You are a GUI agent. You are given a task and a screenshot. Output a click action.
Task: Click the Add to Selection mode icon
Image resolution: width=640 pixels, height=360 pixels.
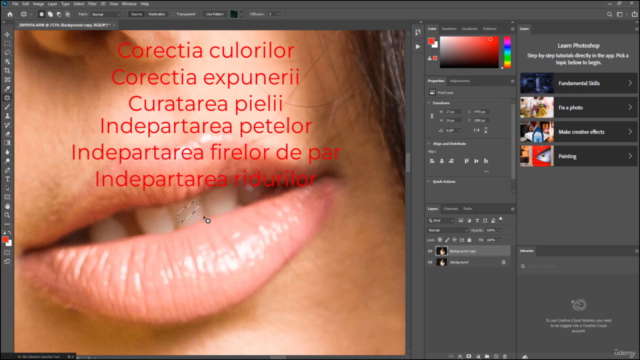click(50, 14)
